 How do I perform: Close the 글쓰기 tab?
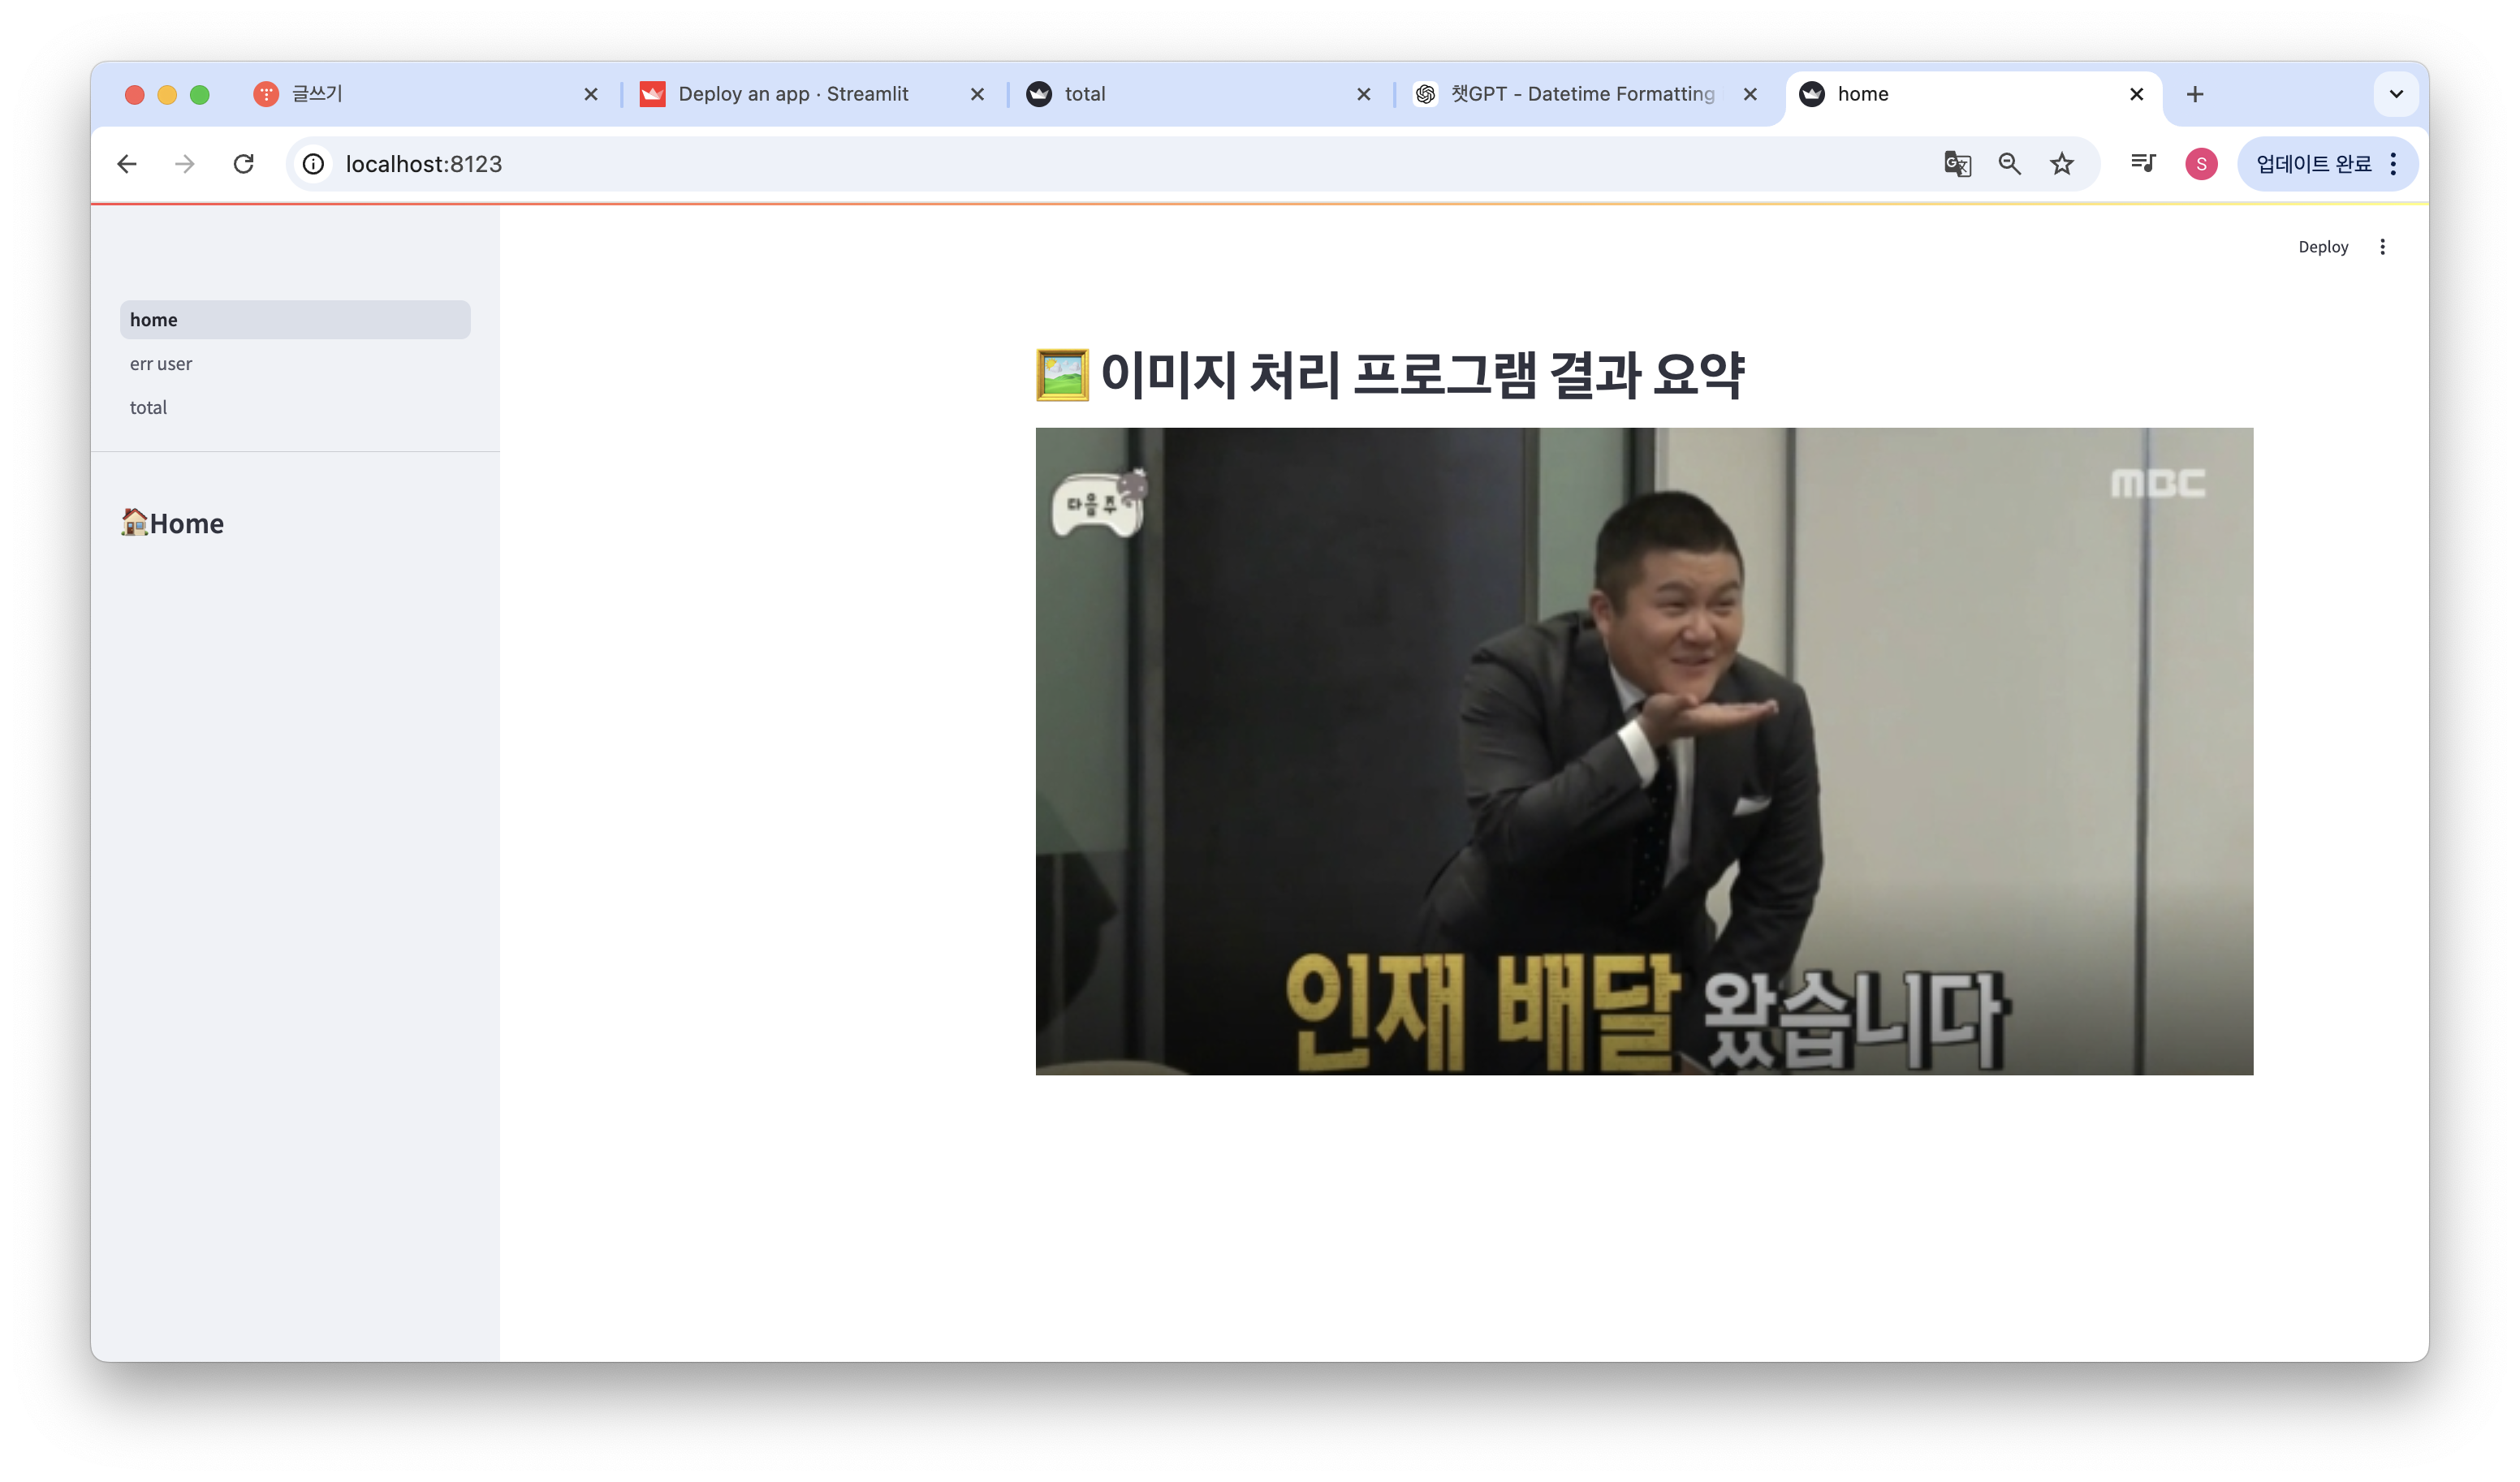click(x=590, y=94)
